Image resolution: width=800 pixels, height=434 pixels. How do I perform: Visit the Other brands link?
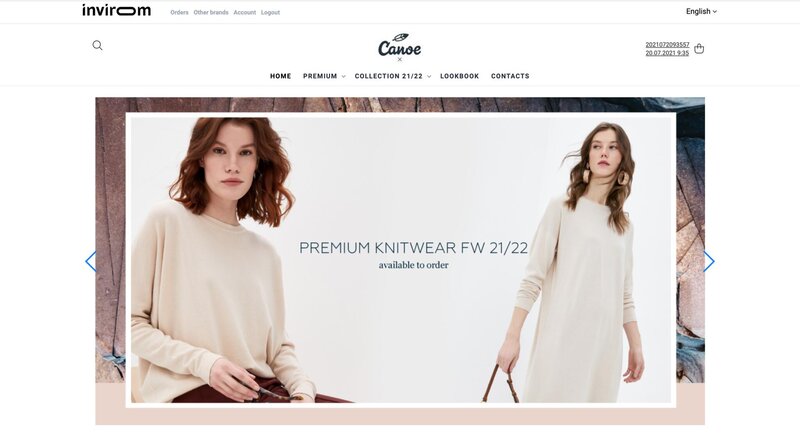point(211,12)
